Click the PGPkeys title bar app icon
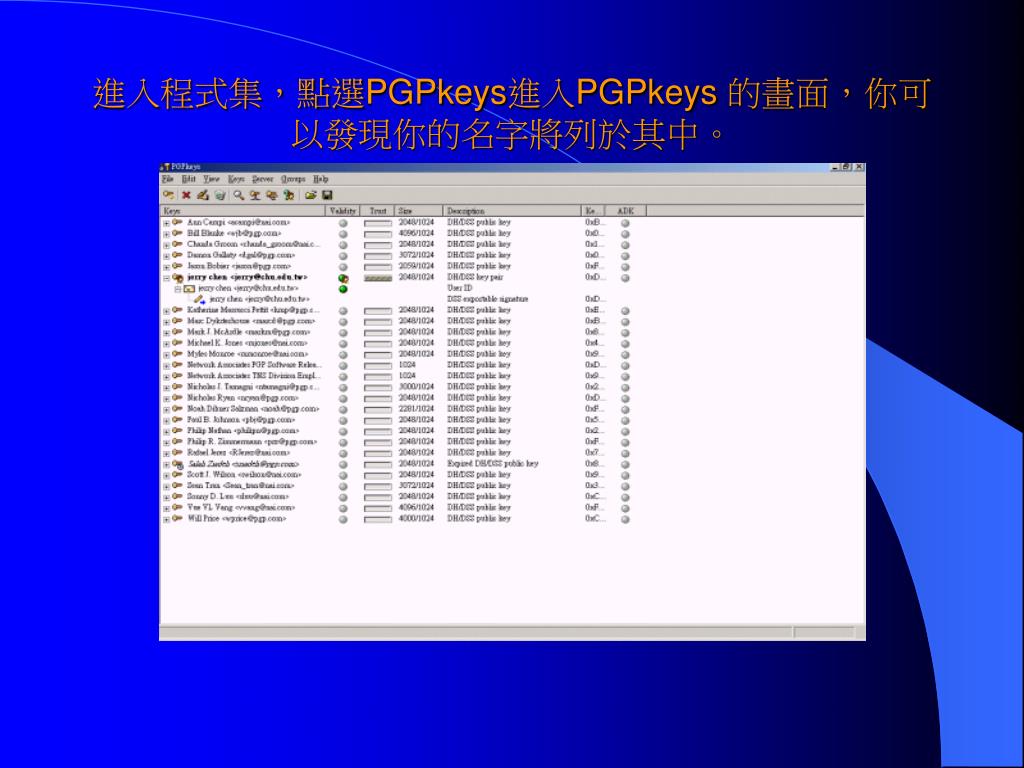The image size is (1024, 768). coord(165,167)
